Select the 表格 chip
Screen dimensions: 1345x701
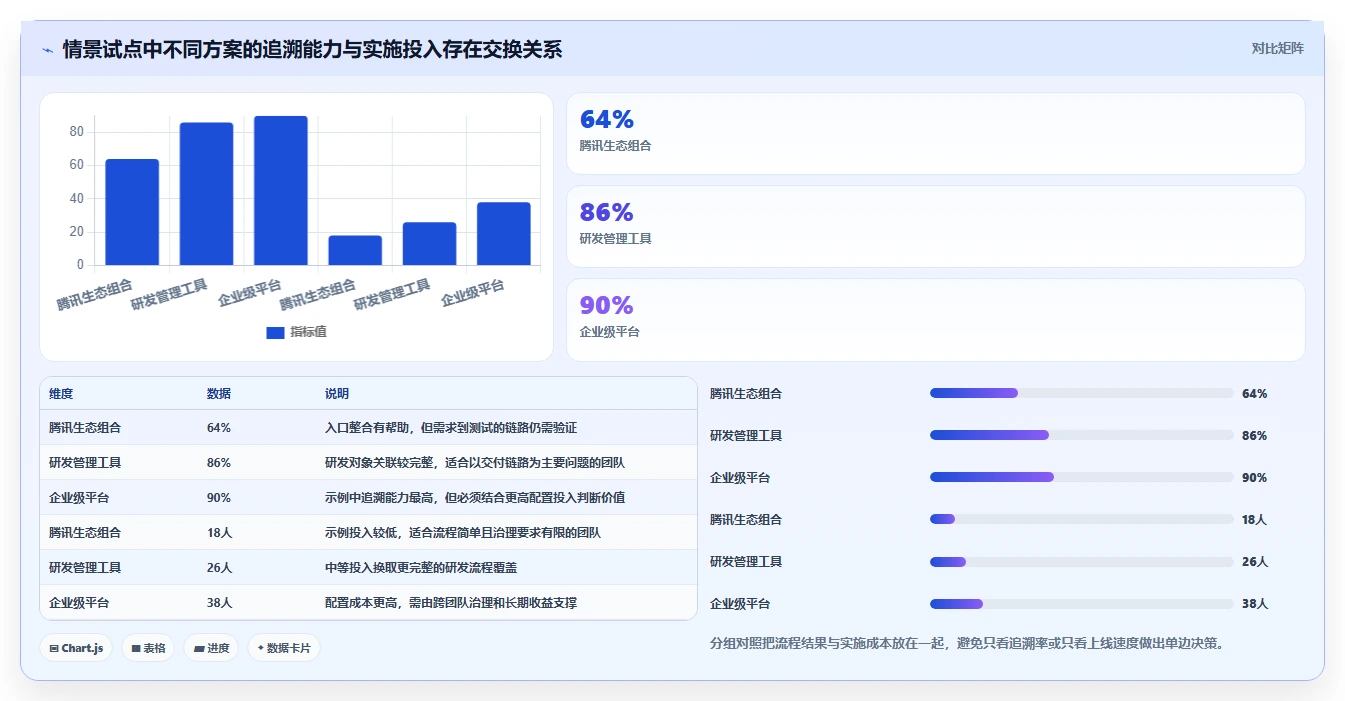(x=148, y=648)
